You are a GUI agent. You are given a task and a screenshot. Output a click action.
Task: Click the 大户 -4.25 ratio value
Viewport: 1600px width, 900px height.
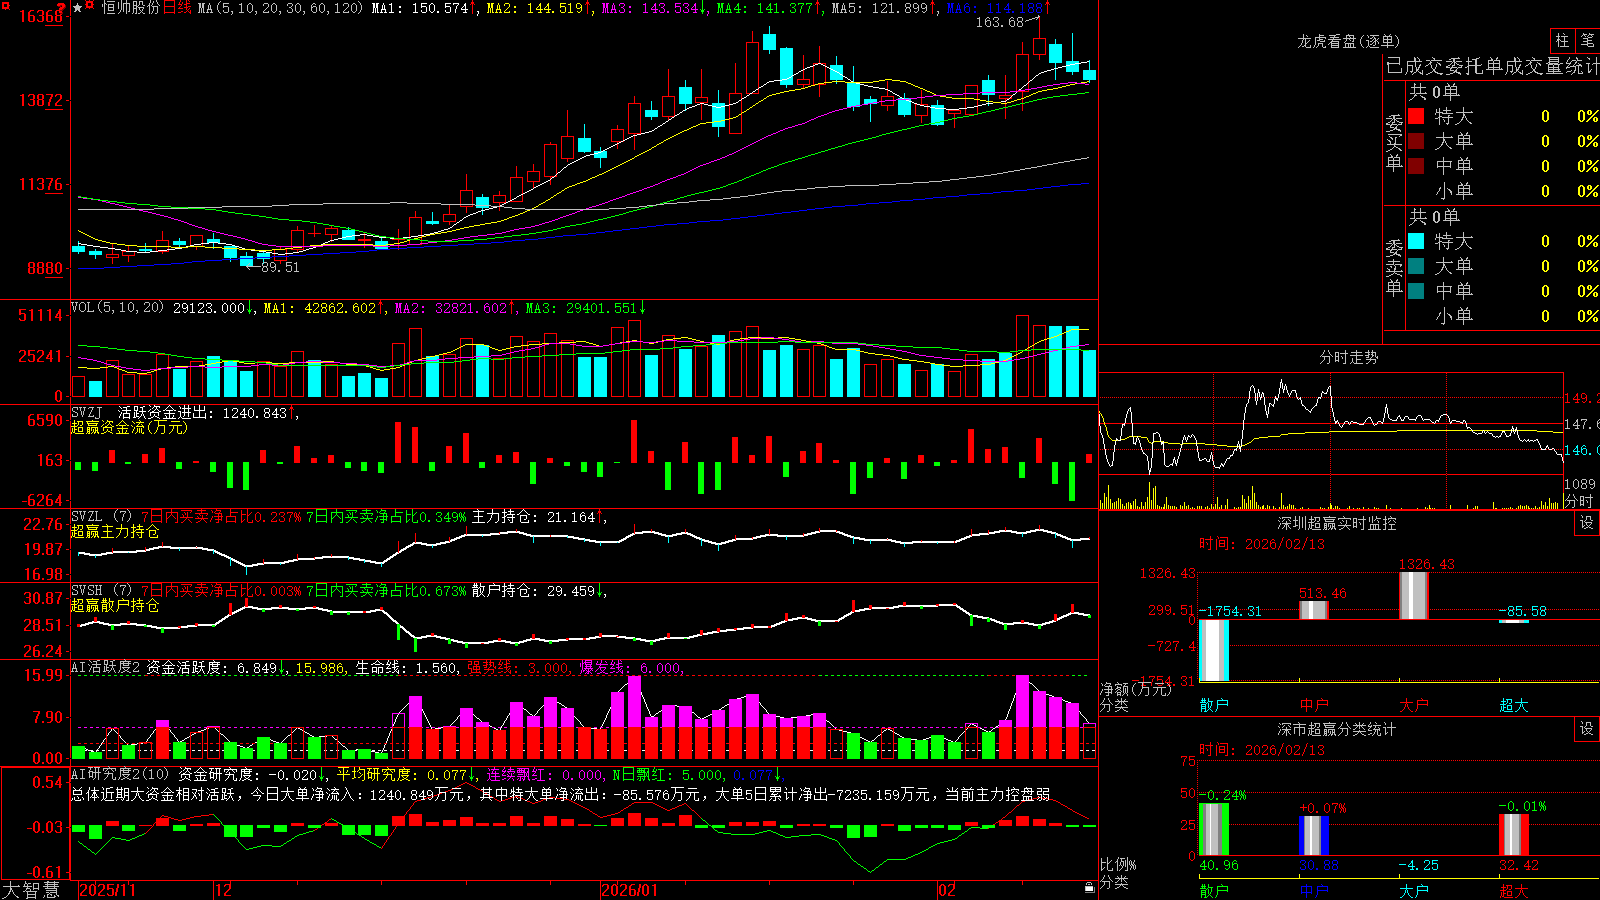point(1418,865)
